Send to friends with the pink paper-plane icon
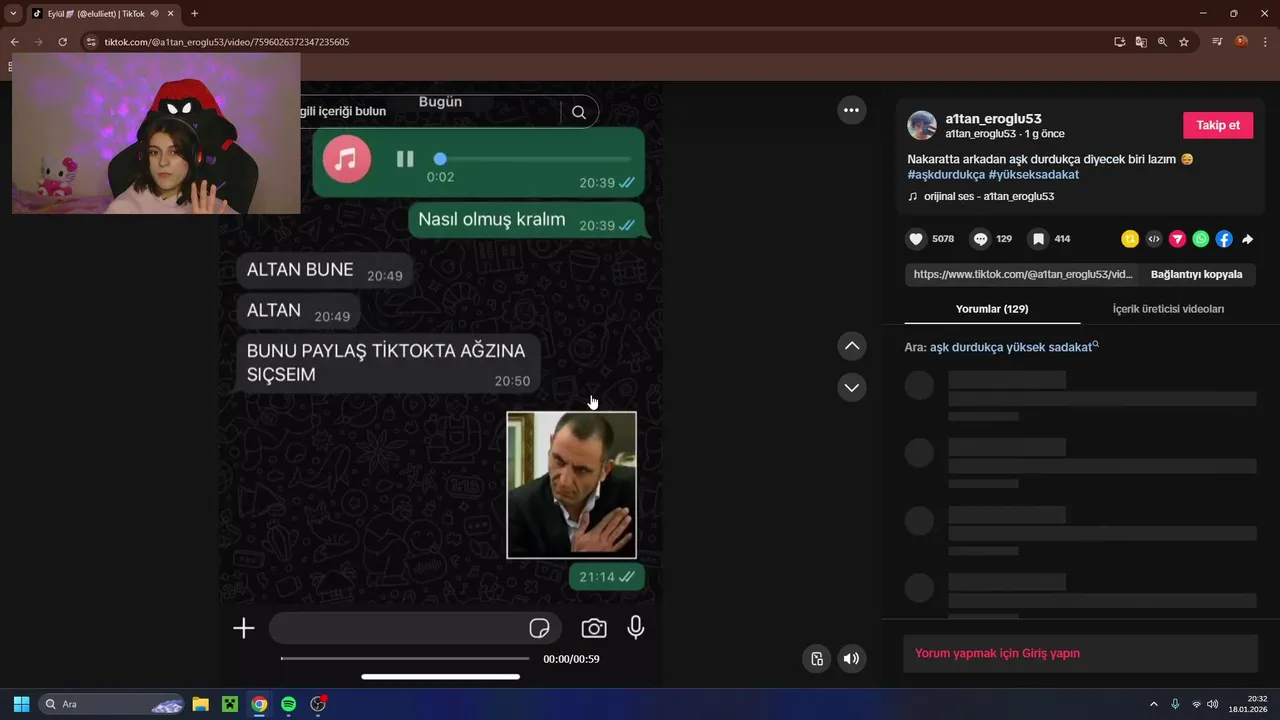The image size is (1280, 720). coord(1177,239)
